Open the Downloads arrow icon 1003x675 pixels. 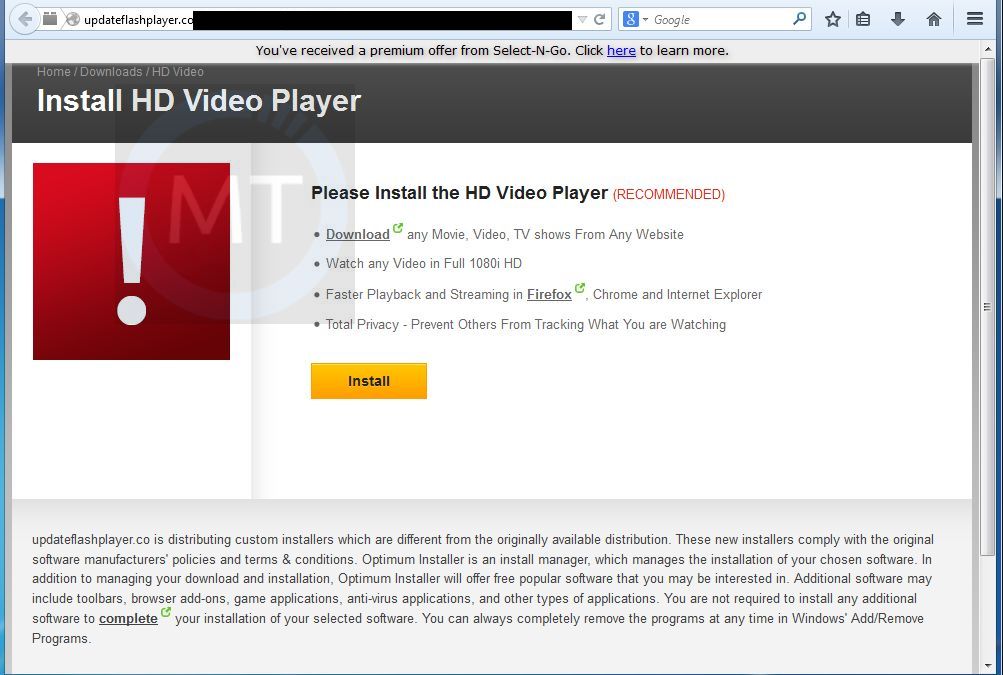[x=896, y=18]
